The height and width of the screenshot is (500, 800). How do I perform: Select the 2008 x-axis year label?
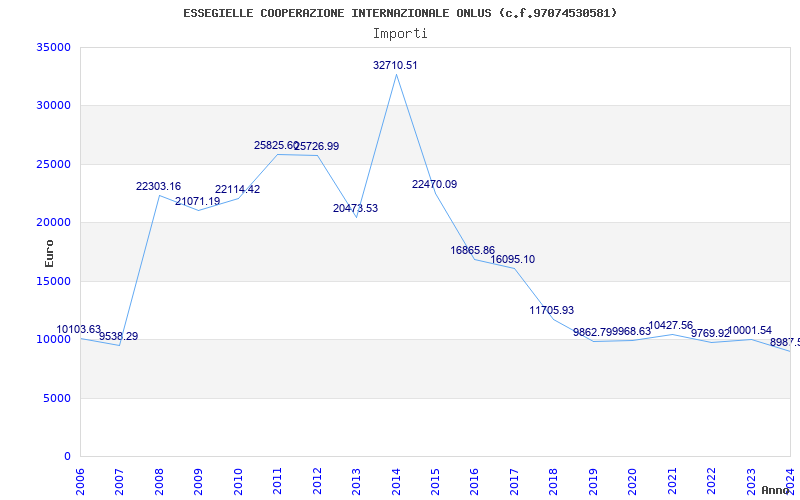(159, 480)
